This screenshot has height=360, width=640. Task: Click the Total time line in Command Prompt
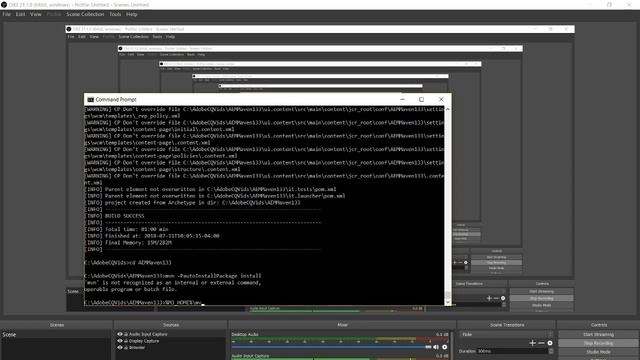coord(127,229)
